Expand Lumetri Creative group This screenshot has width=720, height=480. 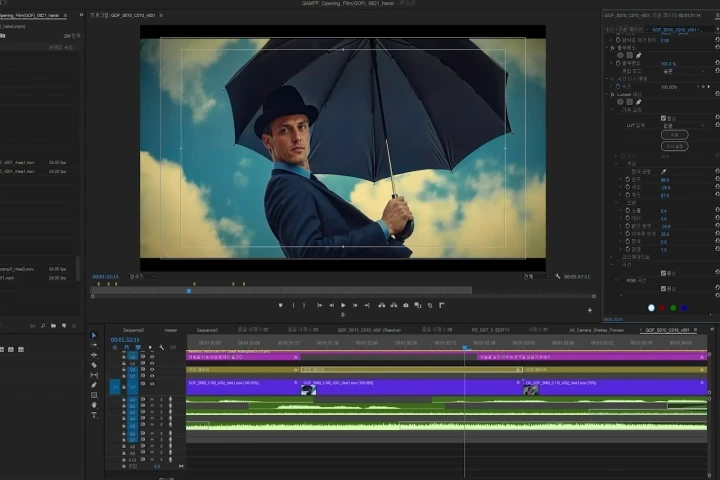point(612,257)
